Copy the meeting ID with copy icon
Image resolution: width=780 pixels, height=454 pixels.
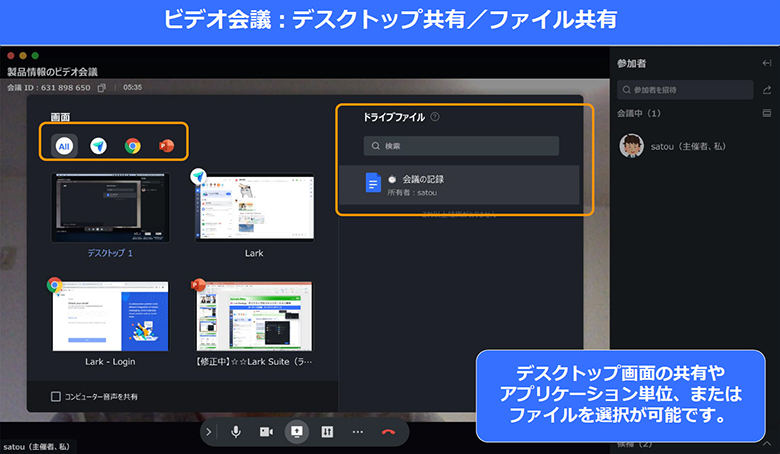(x=101, y=88)
